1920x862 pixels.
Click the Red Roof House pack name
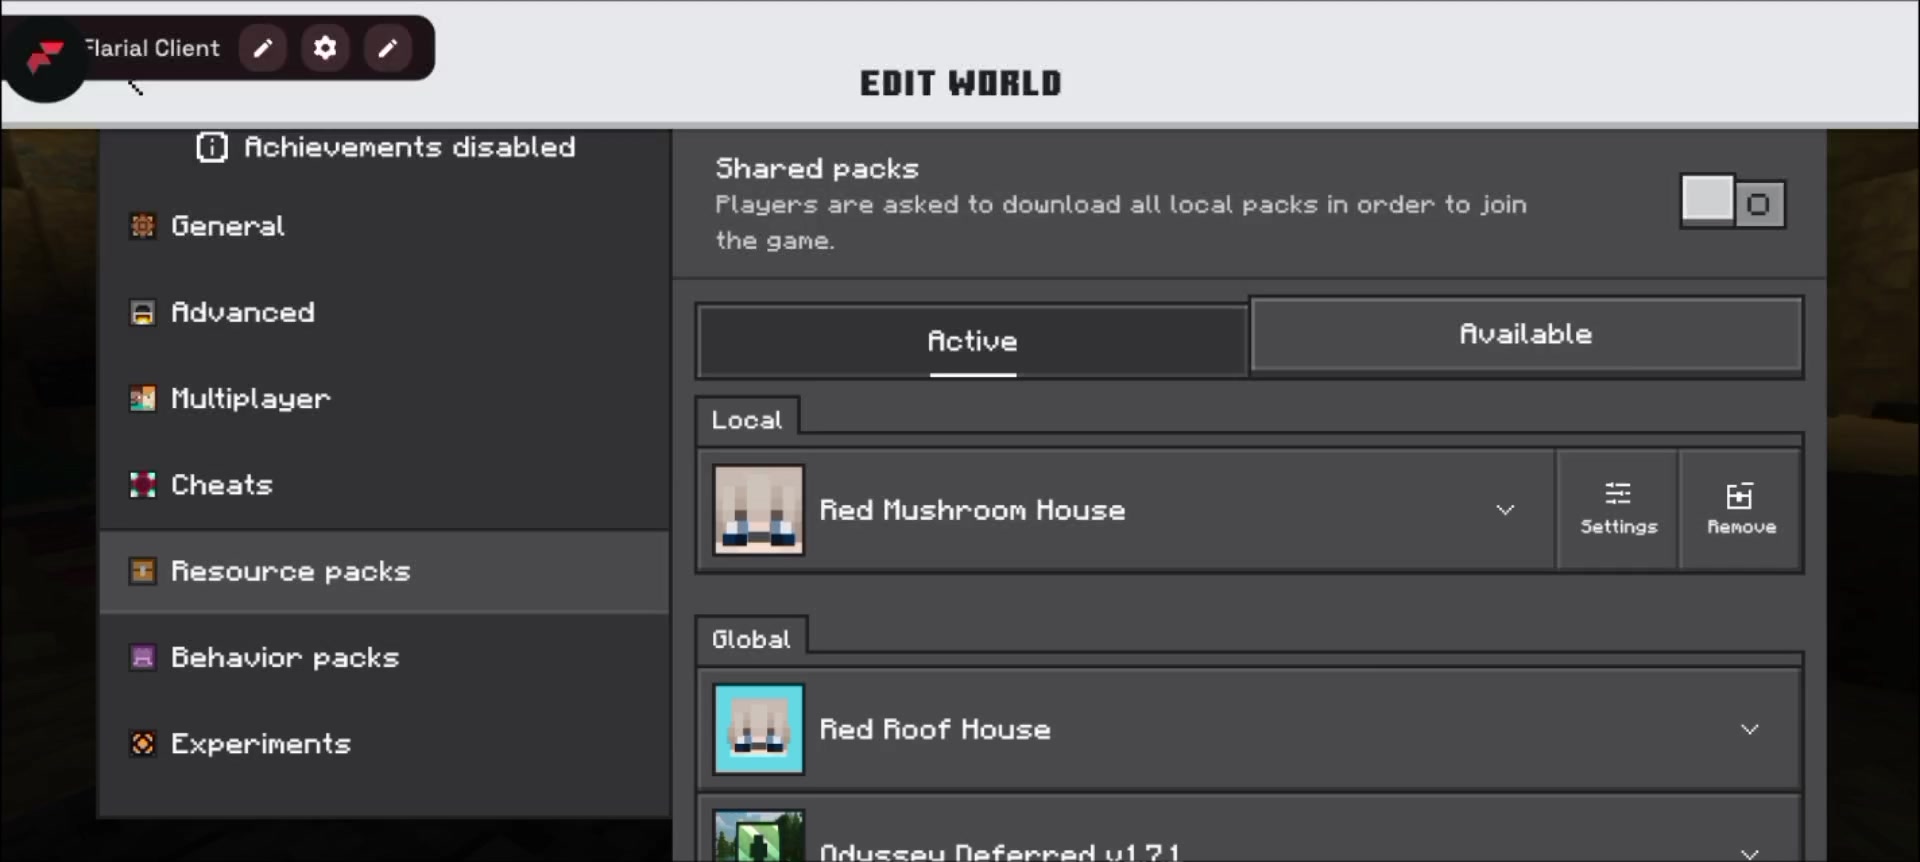click(935, 729)
